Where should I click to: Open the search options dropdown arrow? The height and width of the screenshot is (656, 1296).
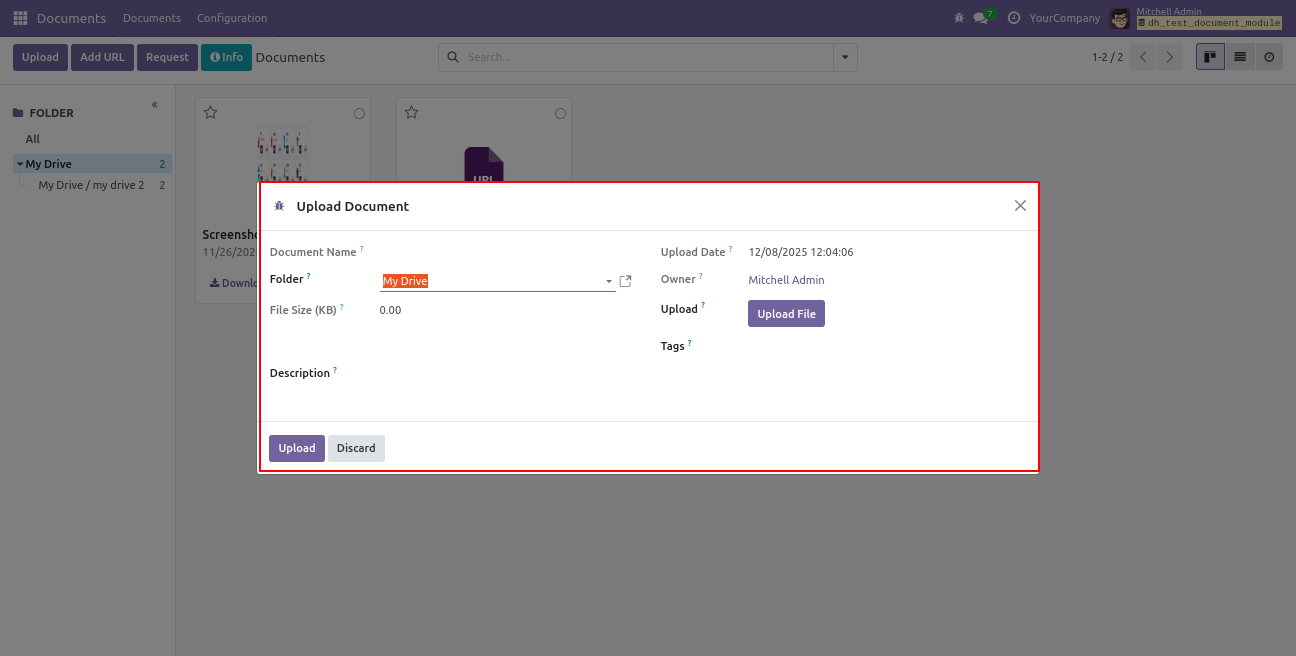(x=846, y=58)
